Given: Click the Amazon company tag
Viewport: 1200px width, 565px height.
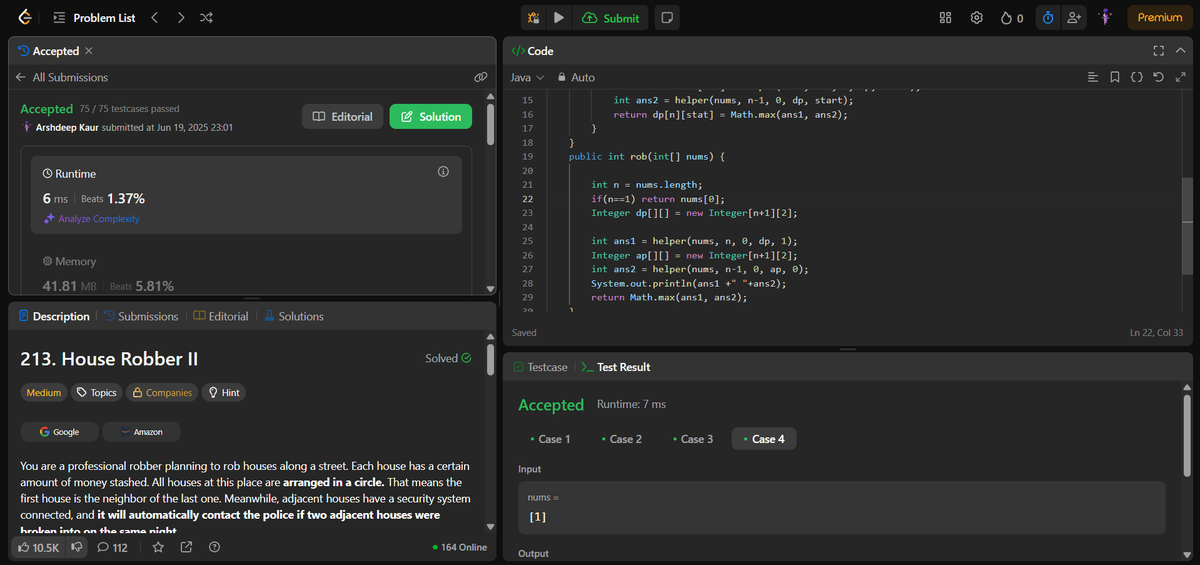Looking at the screenshot, I should pyautogui.click(x=142, y=431).
